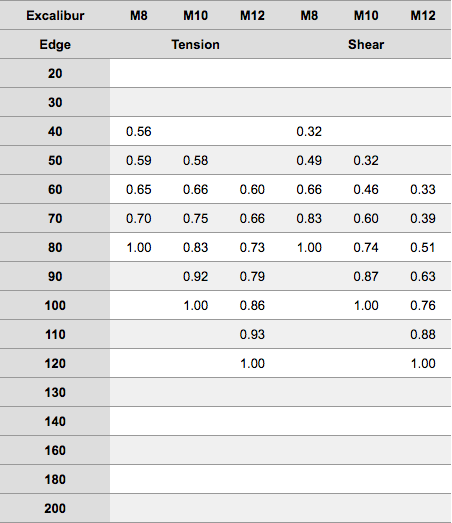Click the 0.49 shear value in row 50

coord(309,160)
